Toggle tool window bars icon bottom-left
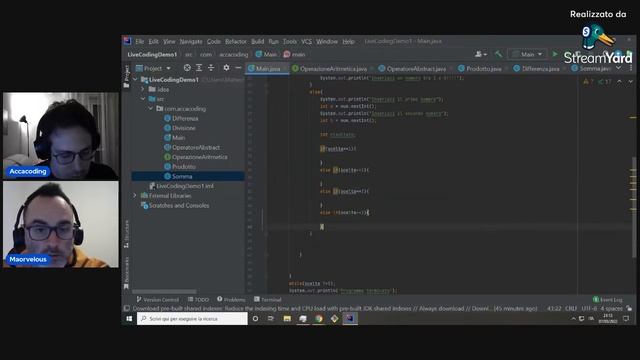This screenshot has width=640, height=360. (x=127, y=309)
